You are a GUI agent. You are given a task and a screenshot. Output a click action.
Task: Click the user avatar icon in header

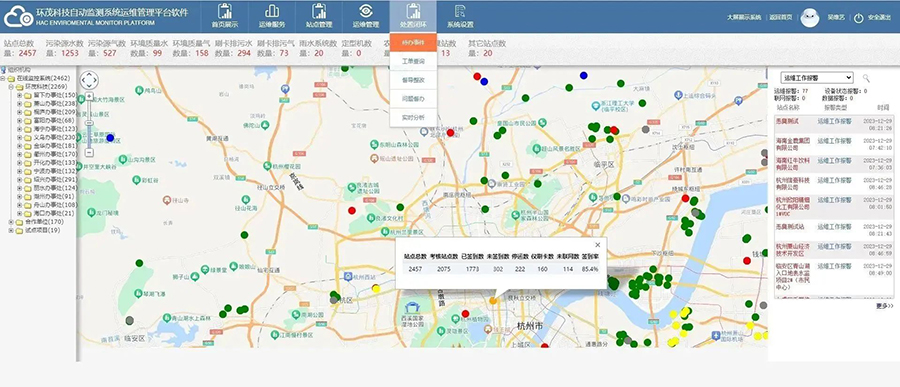point(810,18)
